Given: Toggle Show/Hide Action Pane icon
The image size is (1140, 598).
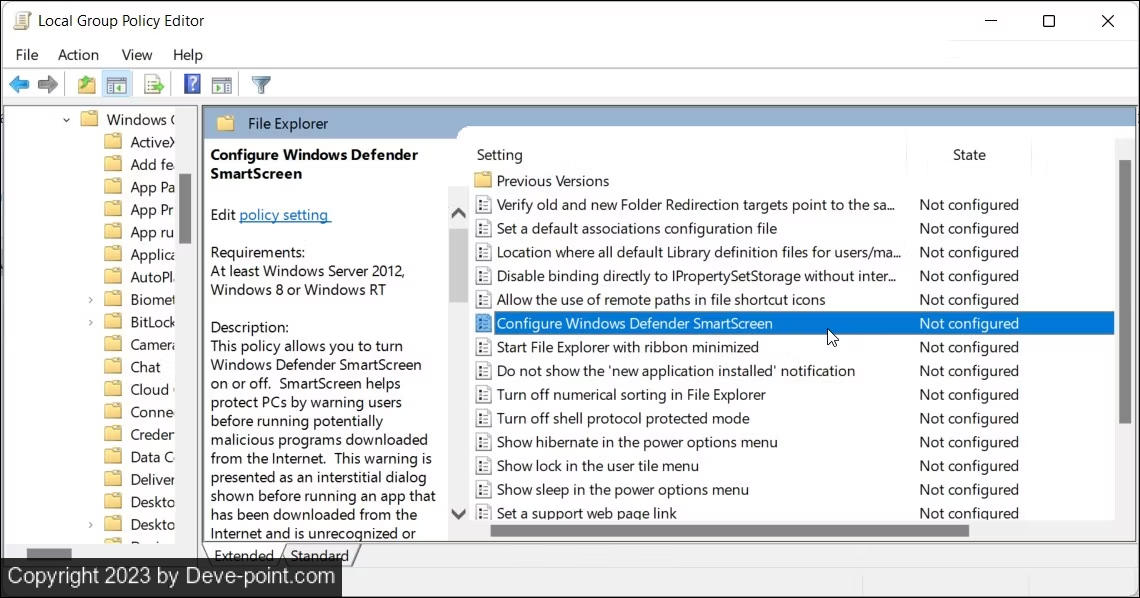Looking at the screenshot, I should click(x=222, y=85).
